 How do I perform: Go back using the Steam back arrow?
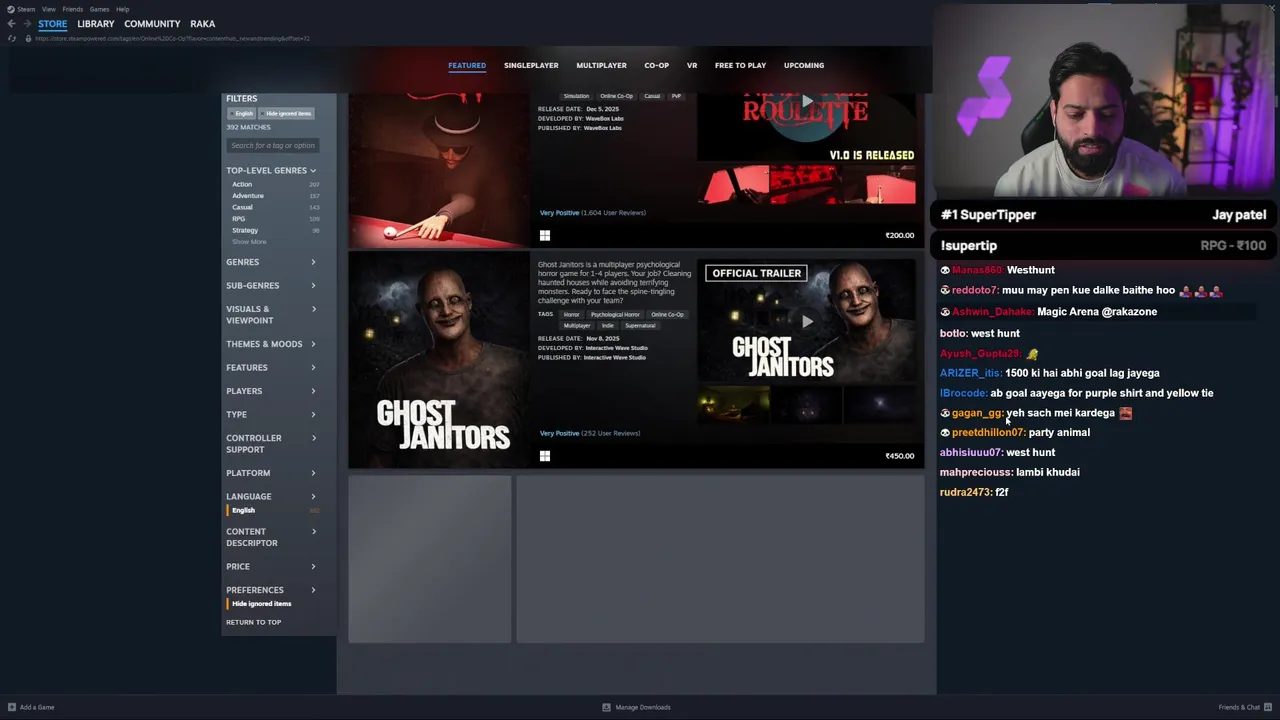coord(11,24)
